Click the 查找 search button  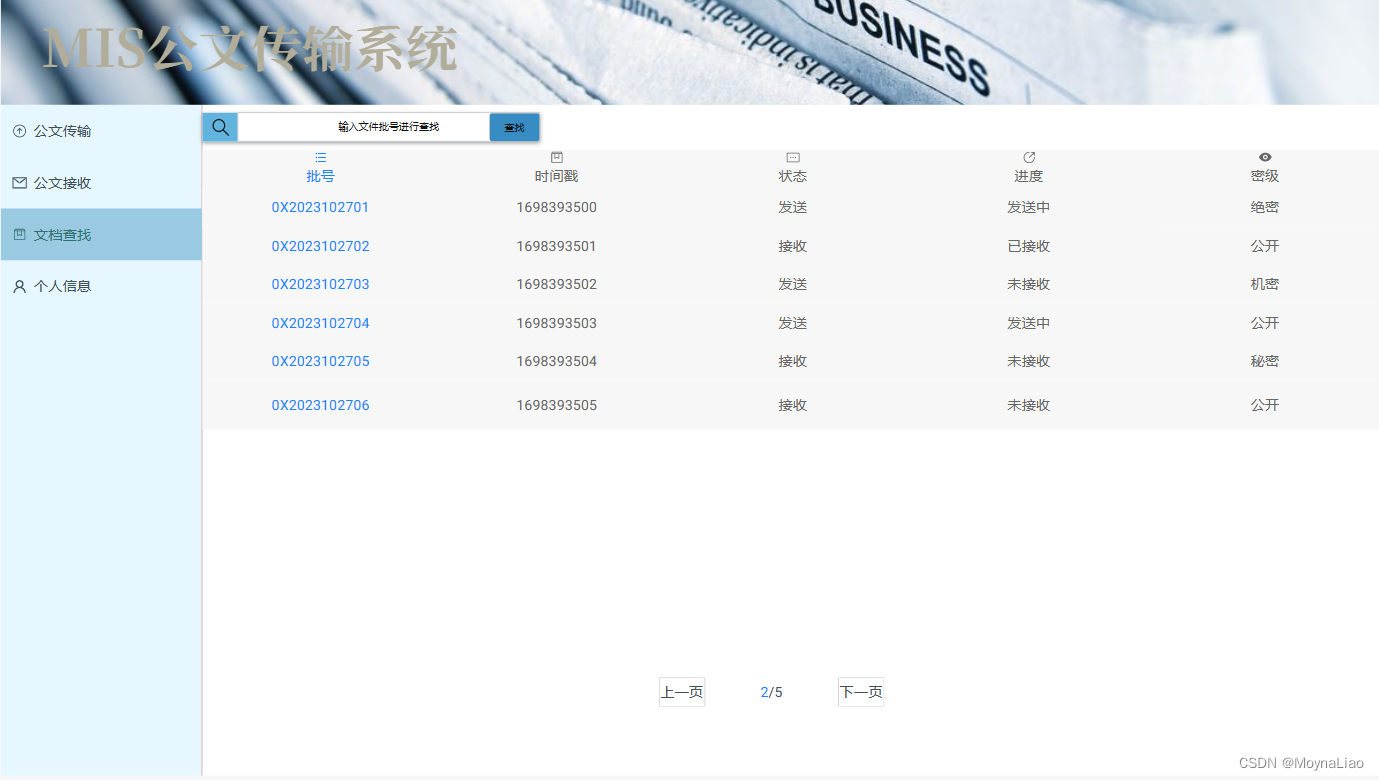click(514, 127)
